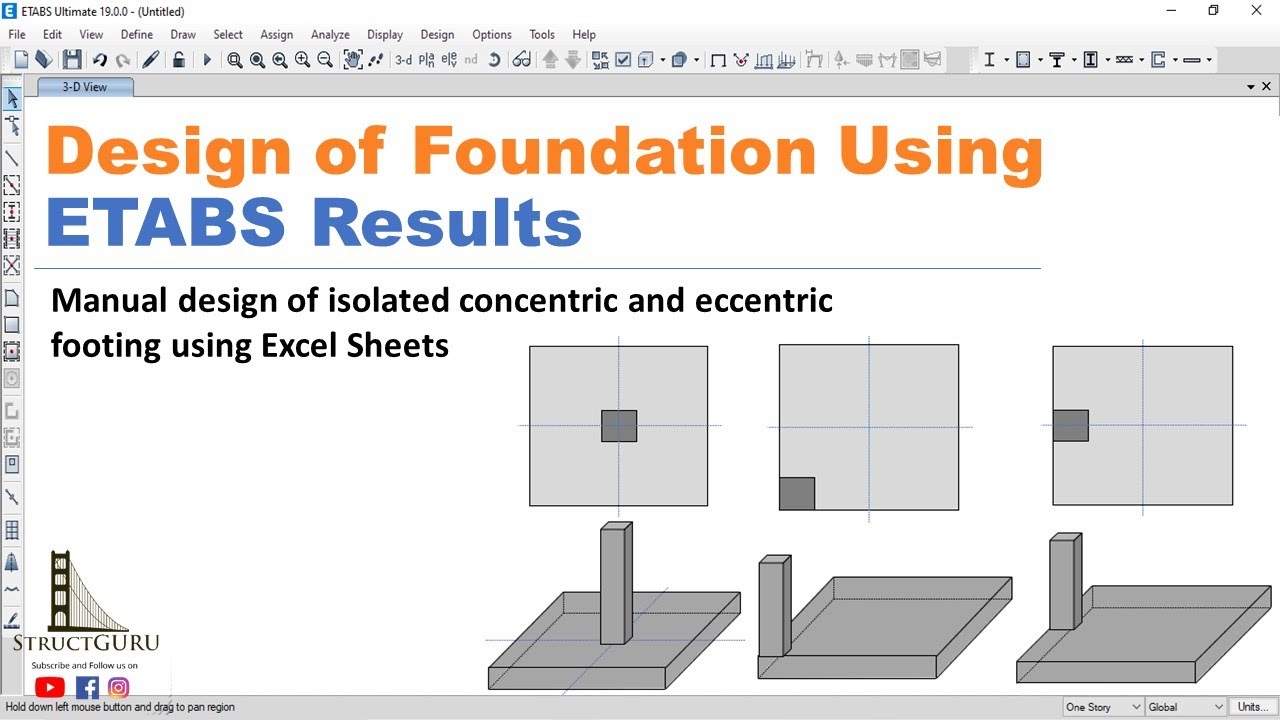
Task: Click the Move Up in List arrow
Action: coord(550,60)
